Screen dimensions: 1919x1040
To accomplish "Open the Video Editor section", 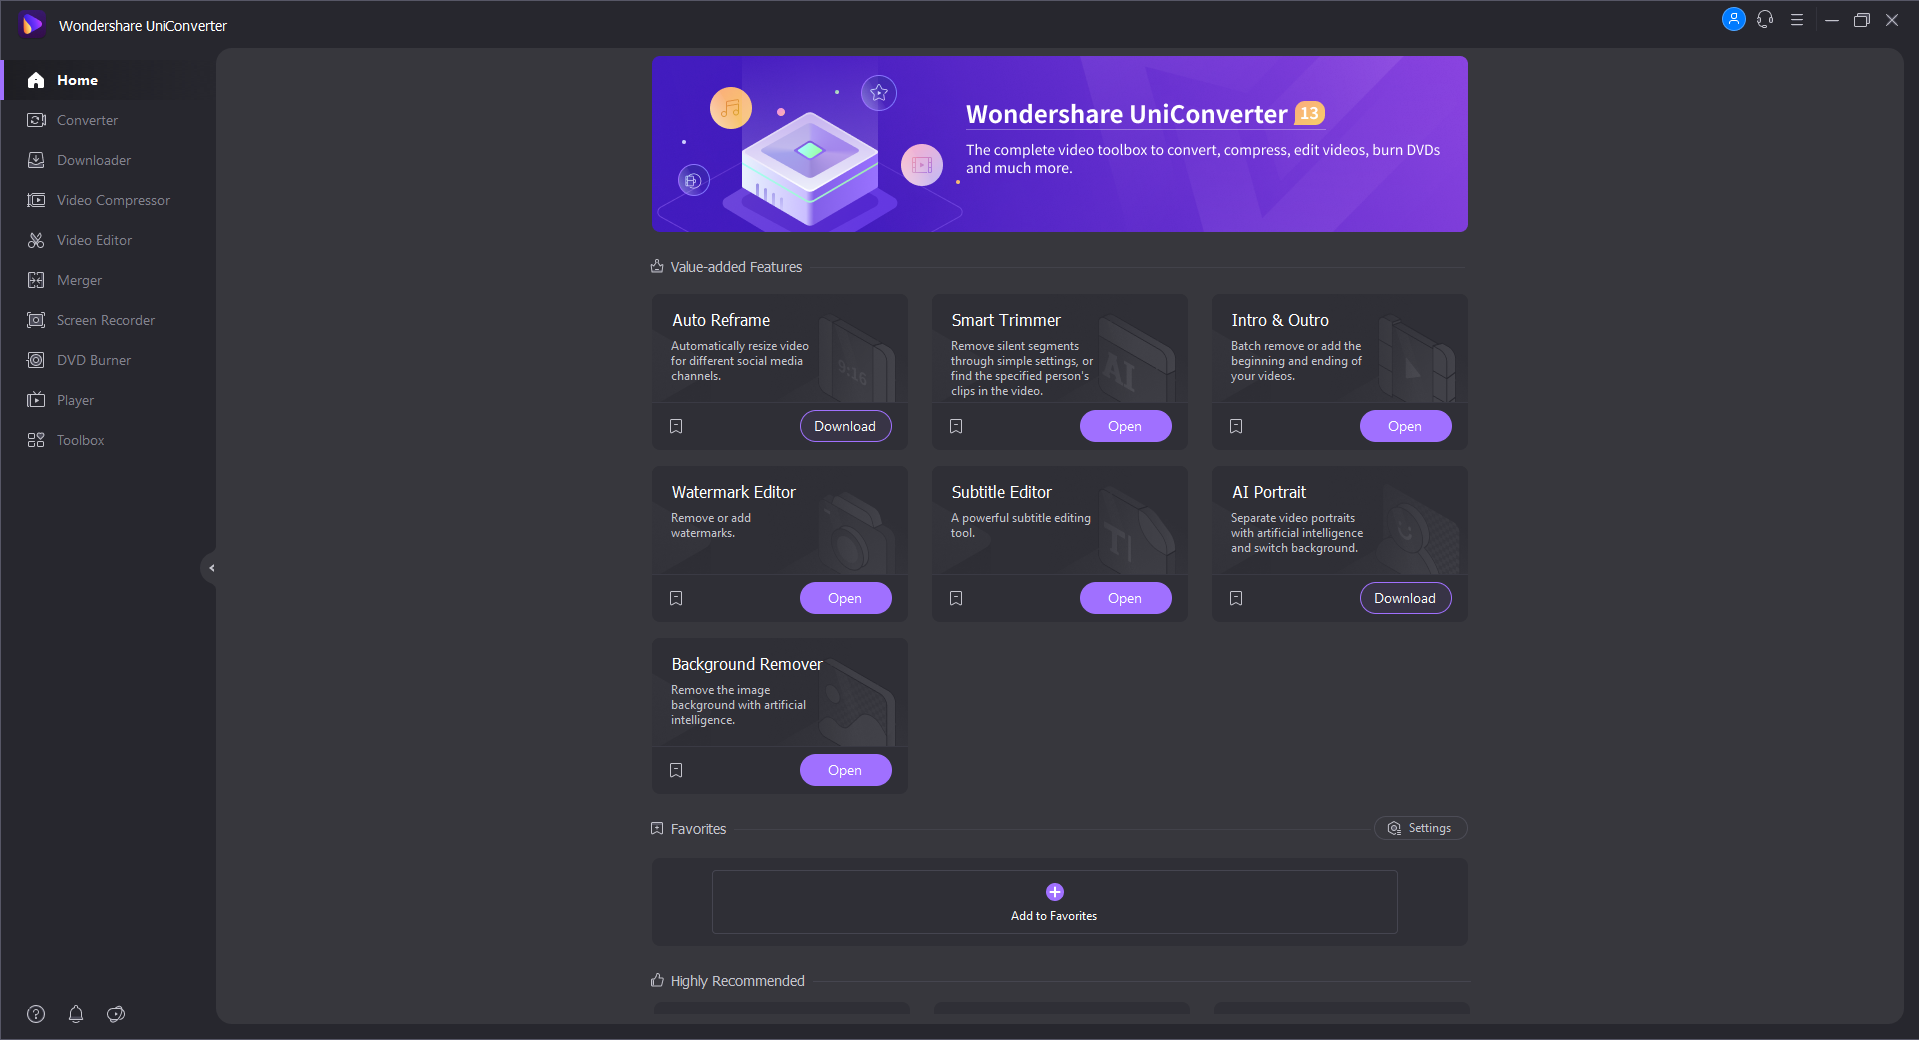I will coord(108,240).
